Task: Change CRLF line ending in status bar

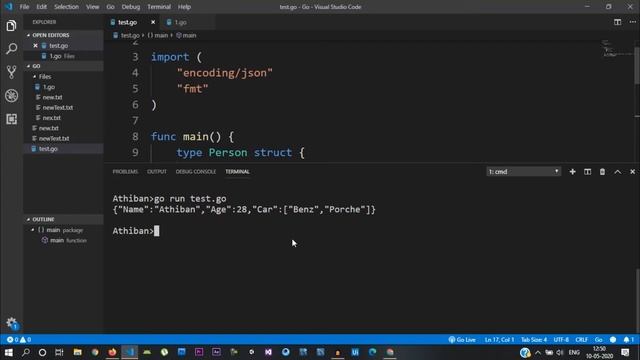Action: click(581, 340)
